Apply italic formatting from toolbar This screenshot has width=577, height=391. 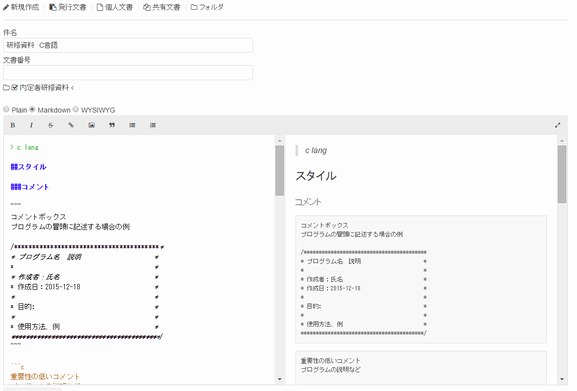pos(31,125)
